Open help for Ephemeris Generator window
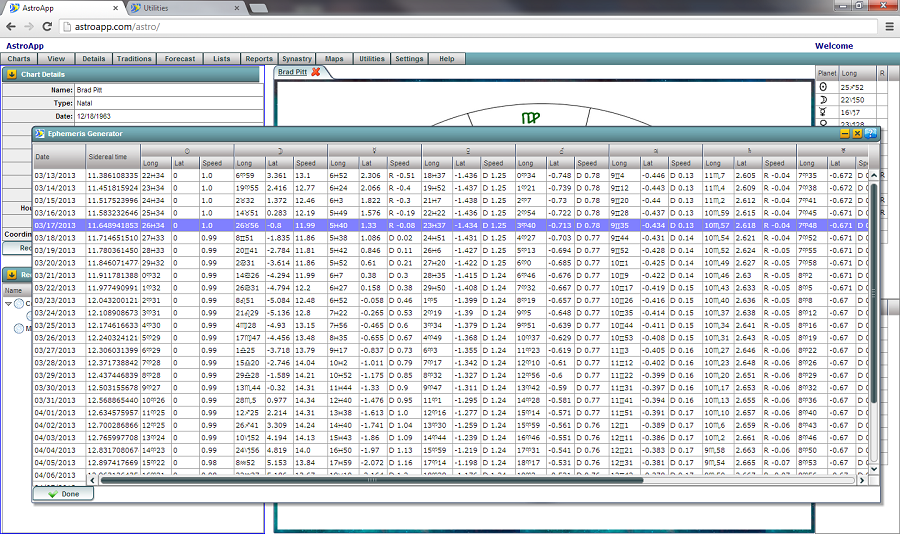Image resolution: width=900 pixels, height=537 pixels. click(870, 133)
